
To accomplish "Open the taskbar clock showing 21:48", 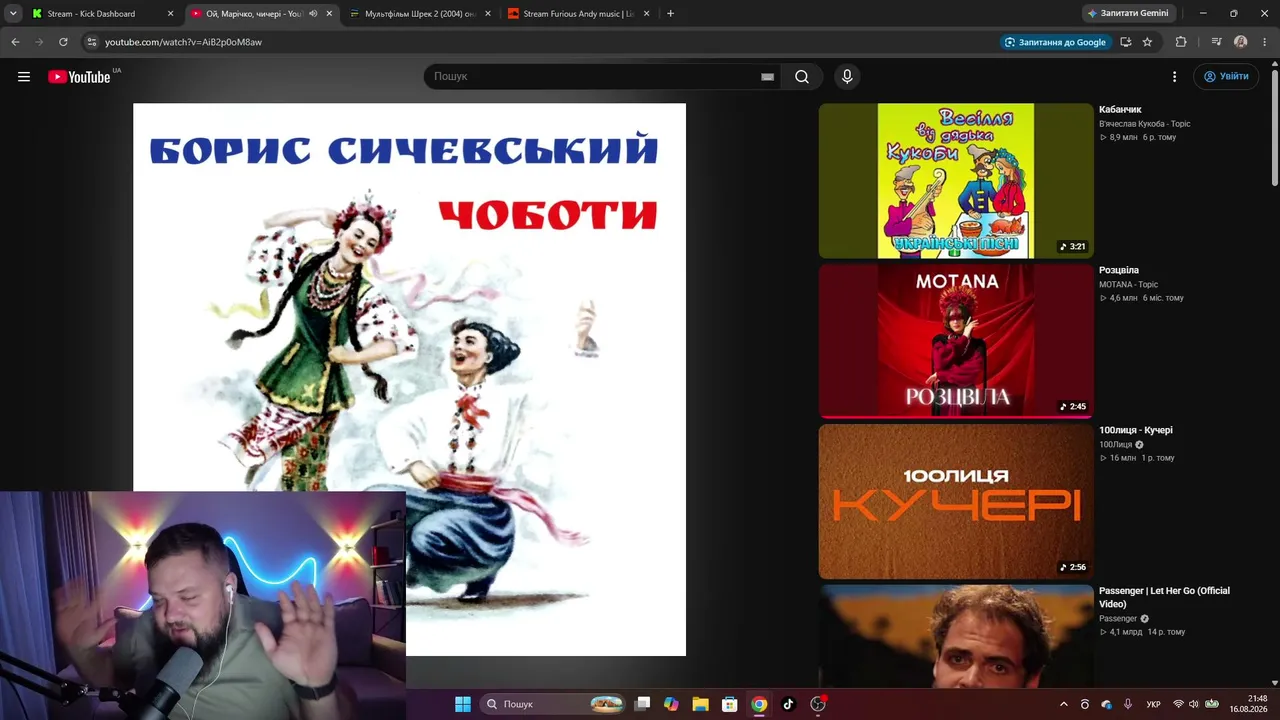I will click(1248, 704).
